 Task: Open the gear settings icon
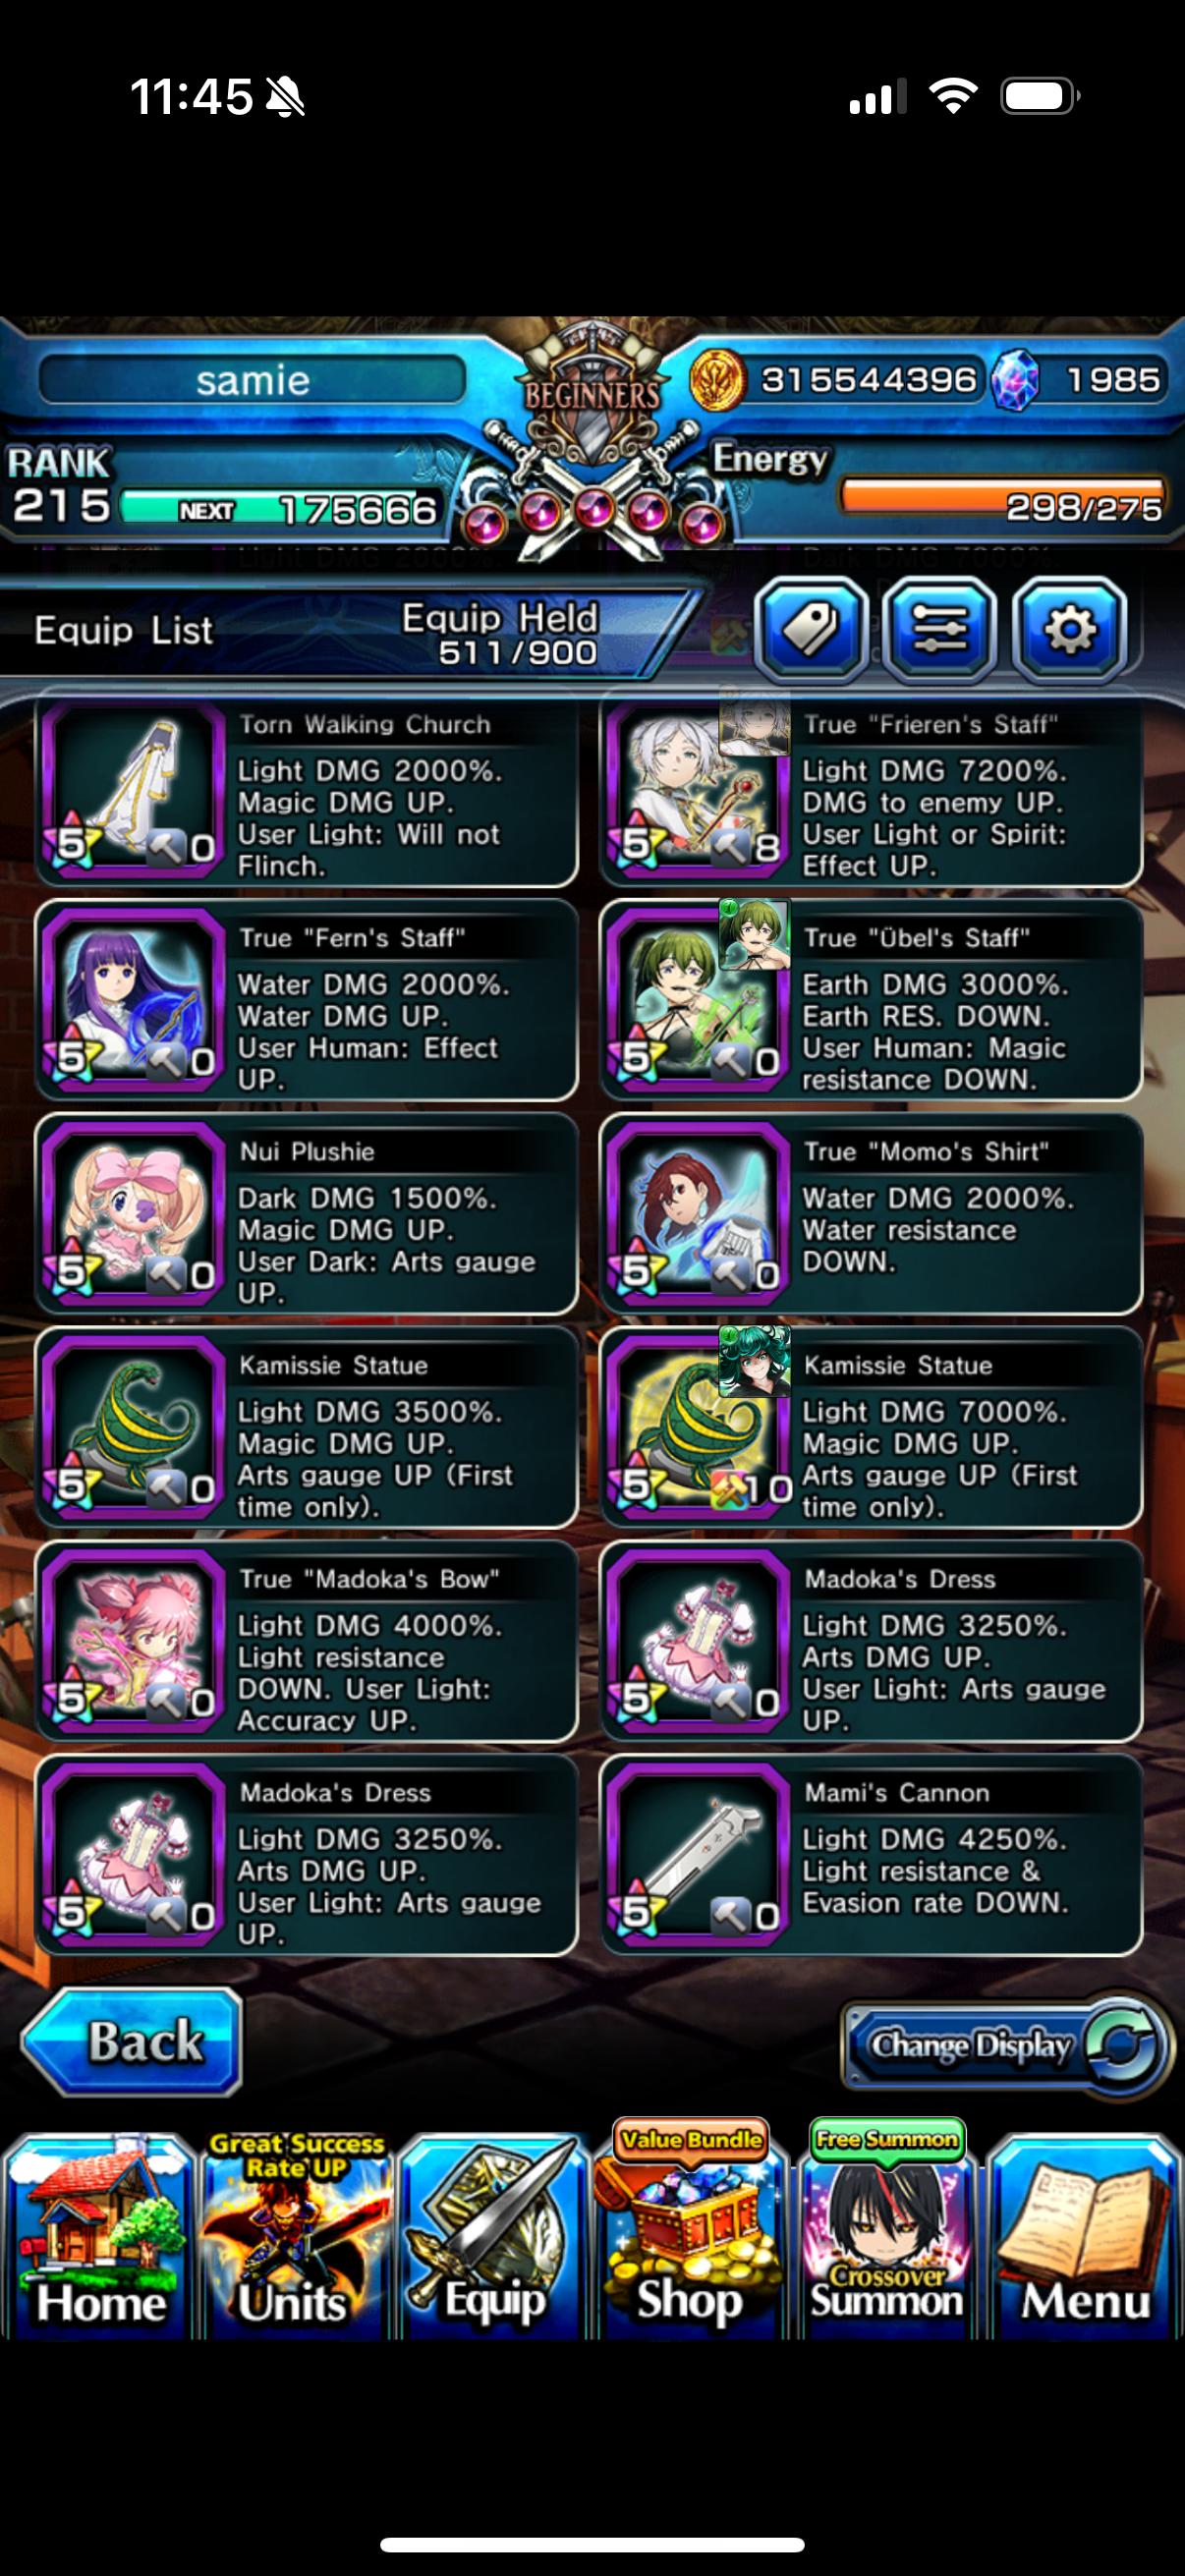click(x=1069, y=629)
